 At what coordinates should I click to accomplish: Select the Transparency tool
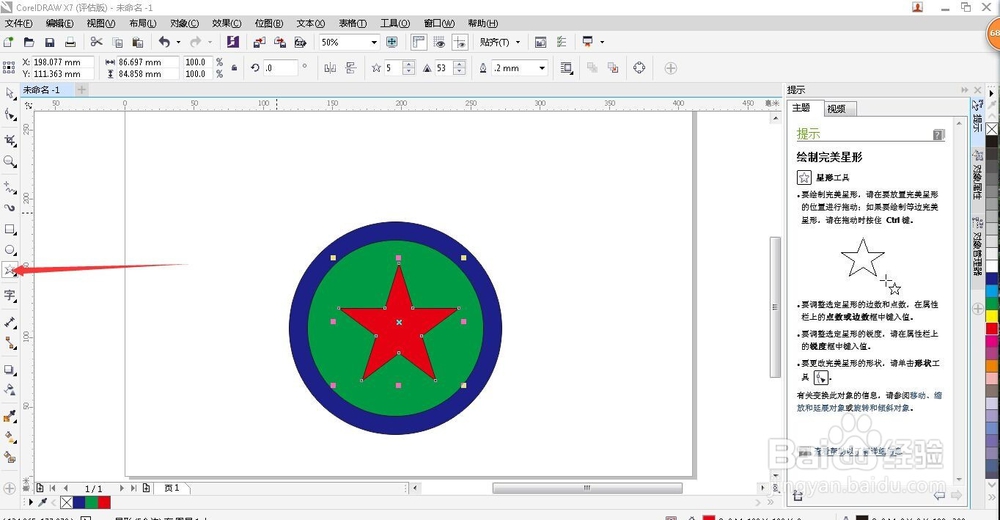point(10,389)
